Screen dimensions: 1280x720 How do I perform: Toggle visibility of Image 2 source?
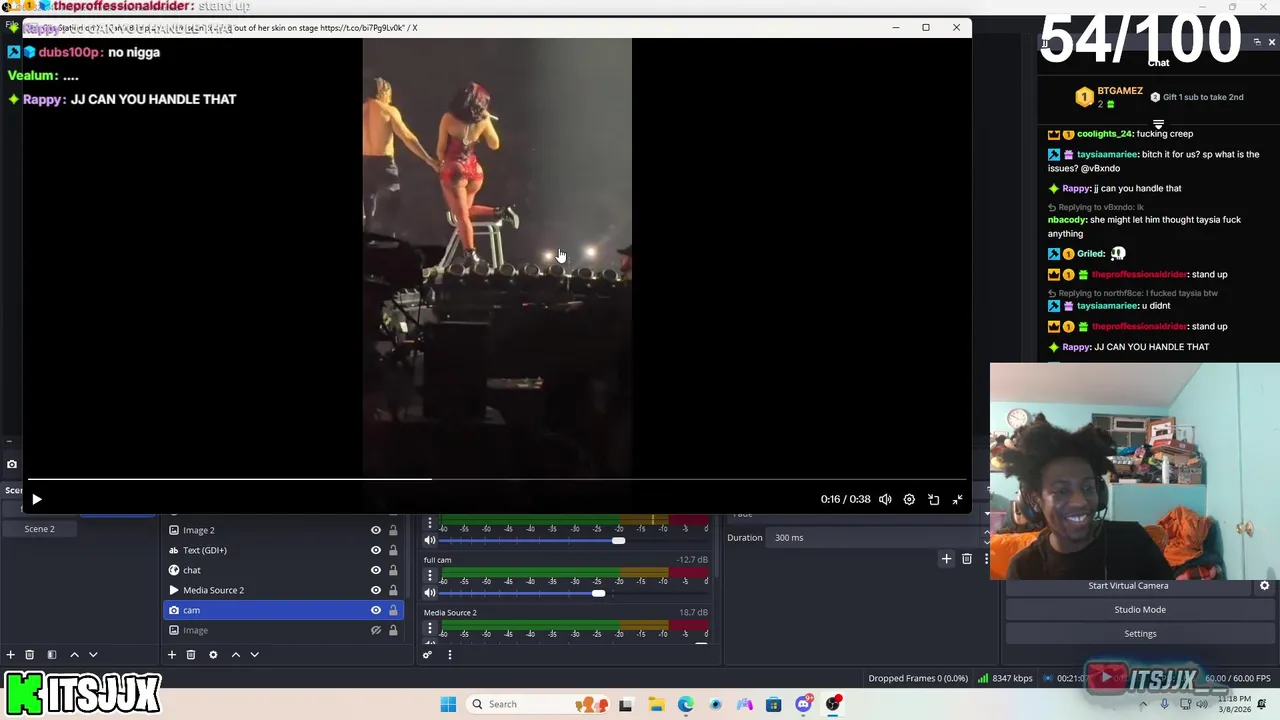[x=376, y=530]
